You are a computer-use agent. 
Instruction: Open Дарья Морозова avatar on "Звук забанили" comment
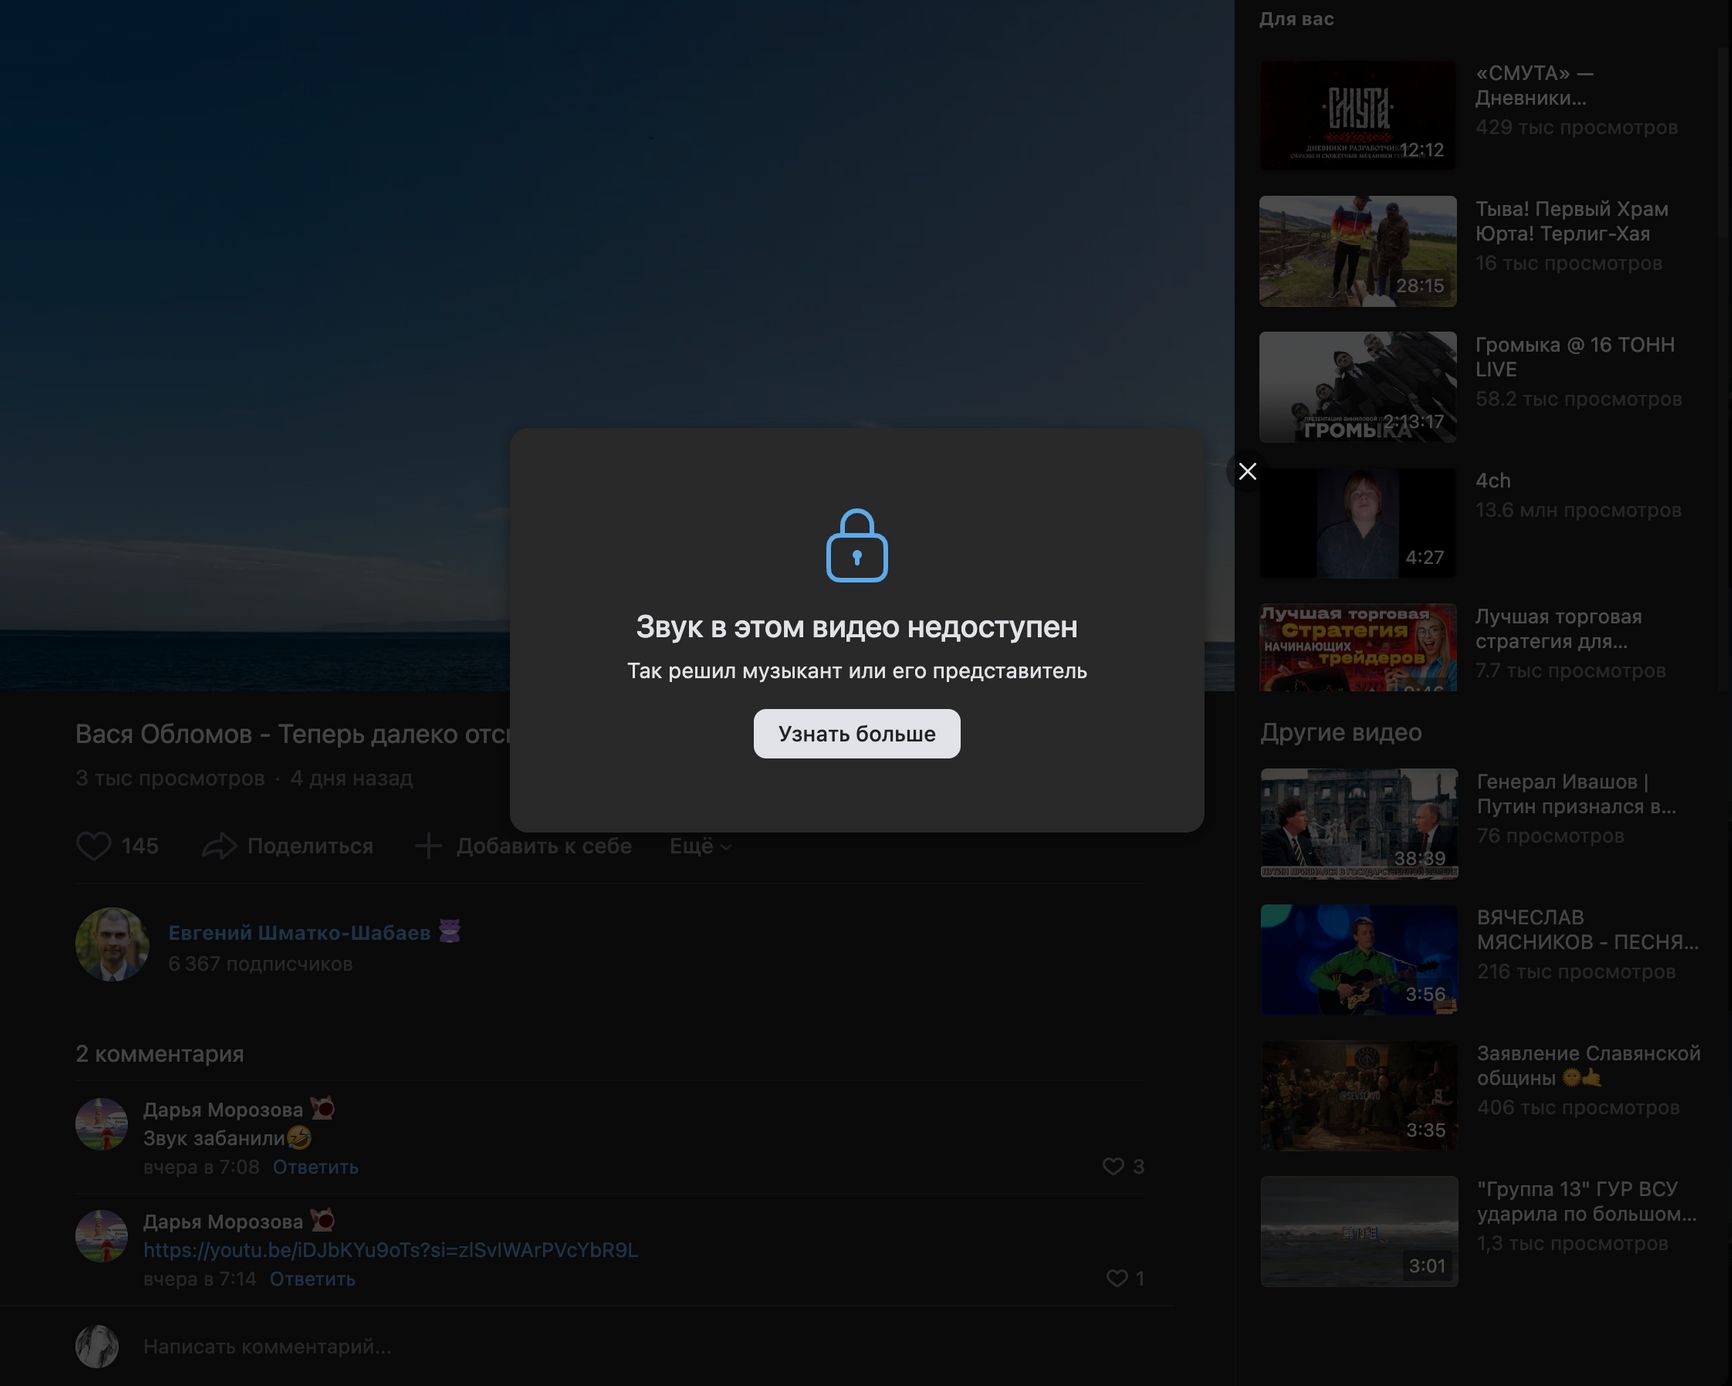tap(101, 1124)
